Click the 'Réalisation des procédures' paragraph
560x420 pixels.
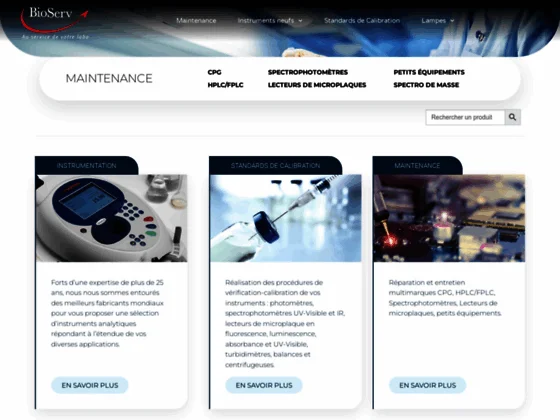285,324
